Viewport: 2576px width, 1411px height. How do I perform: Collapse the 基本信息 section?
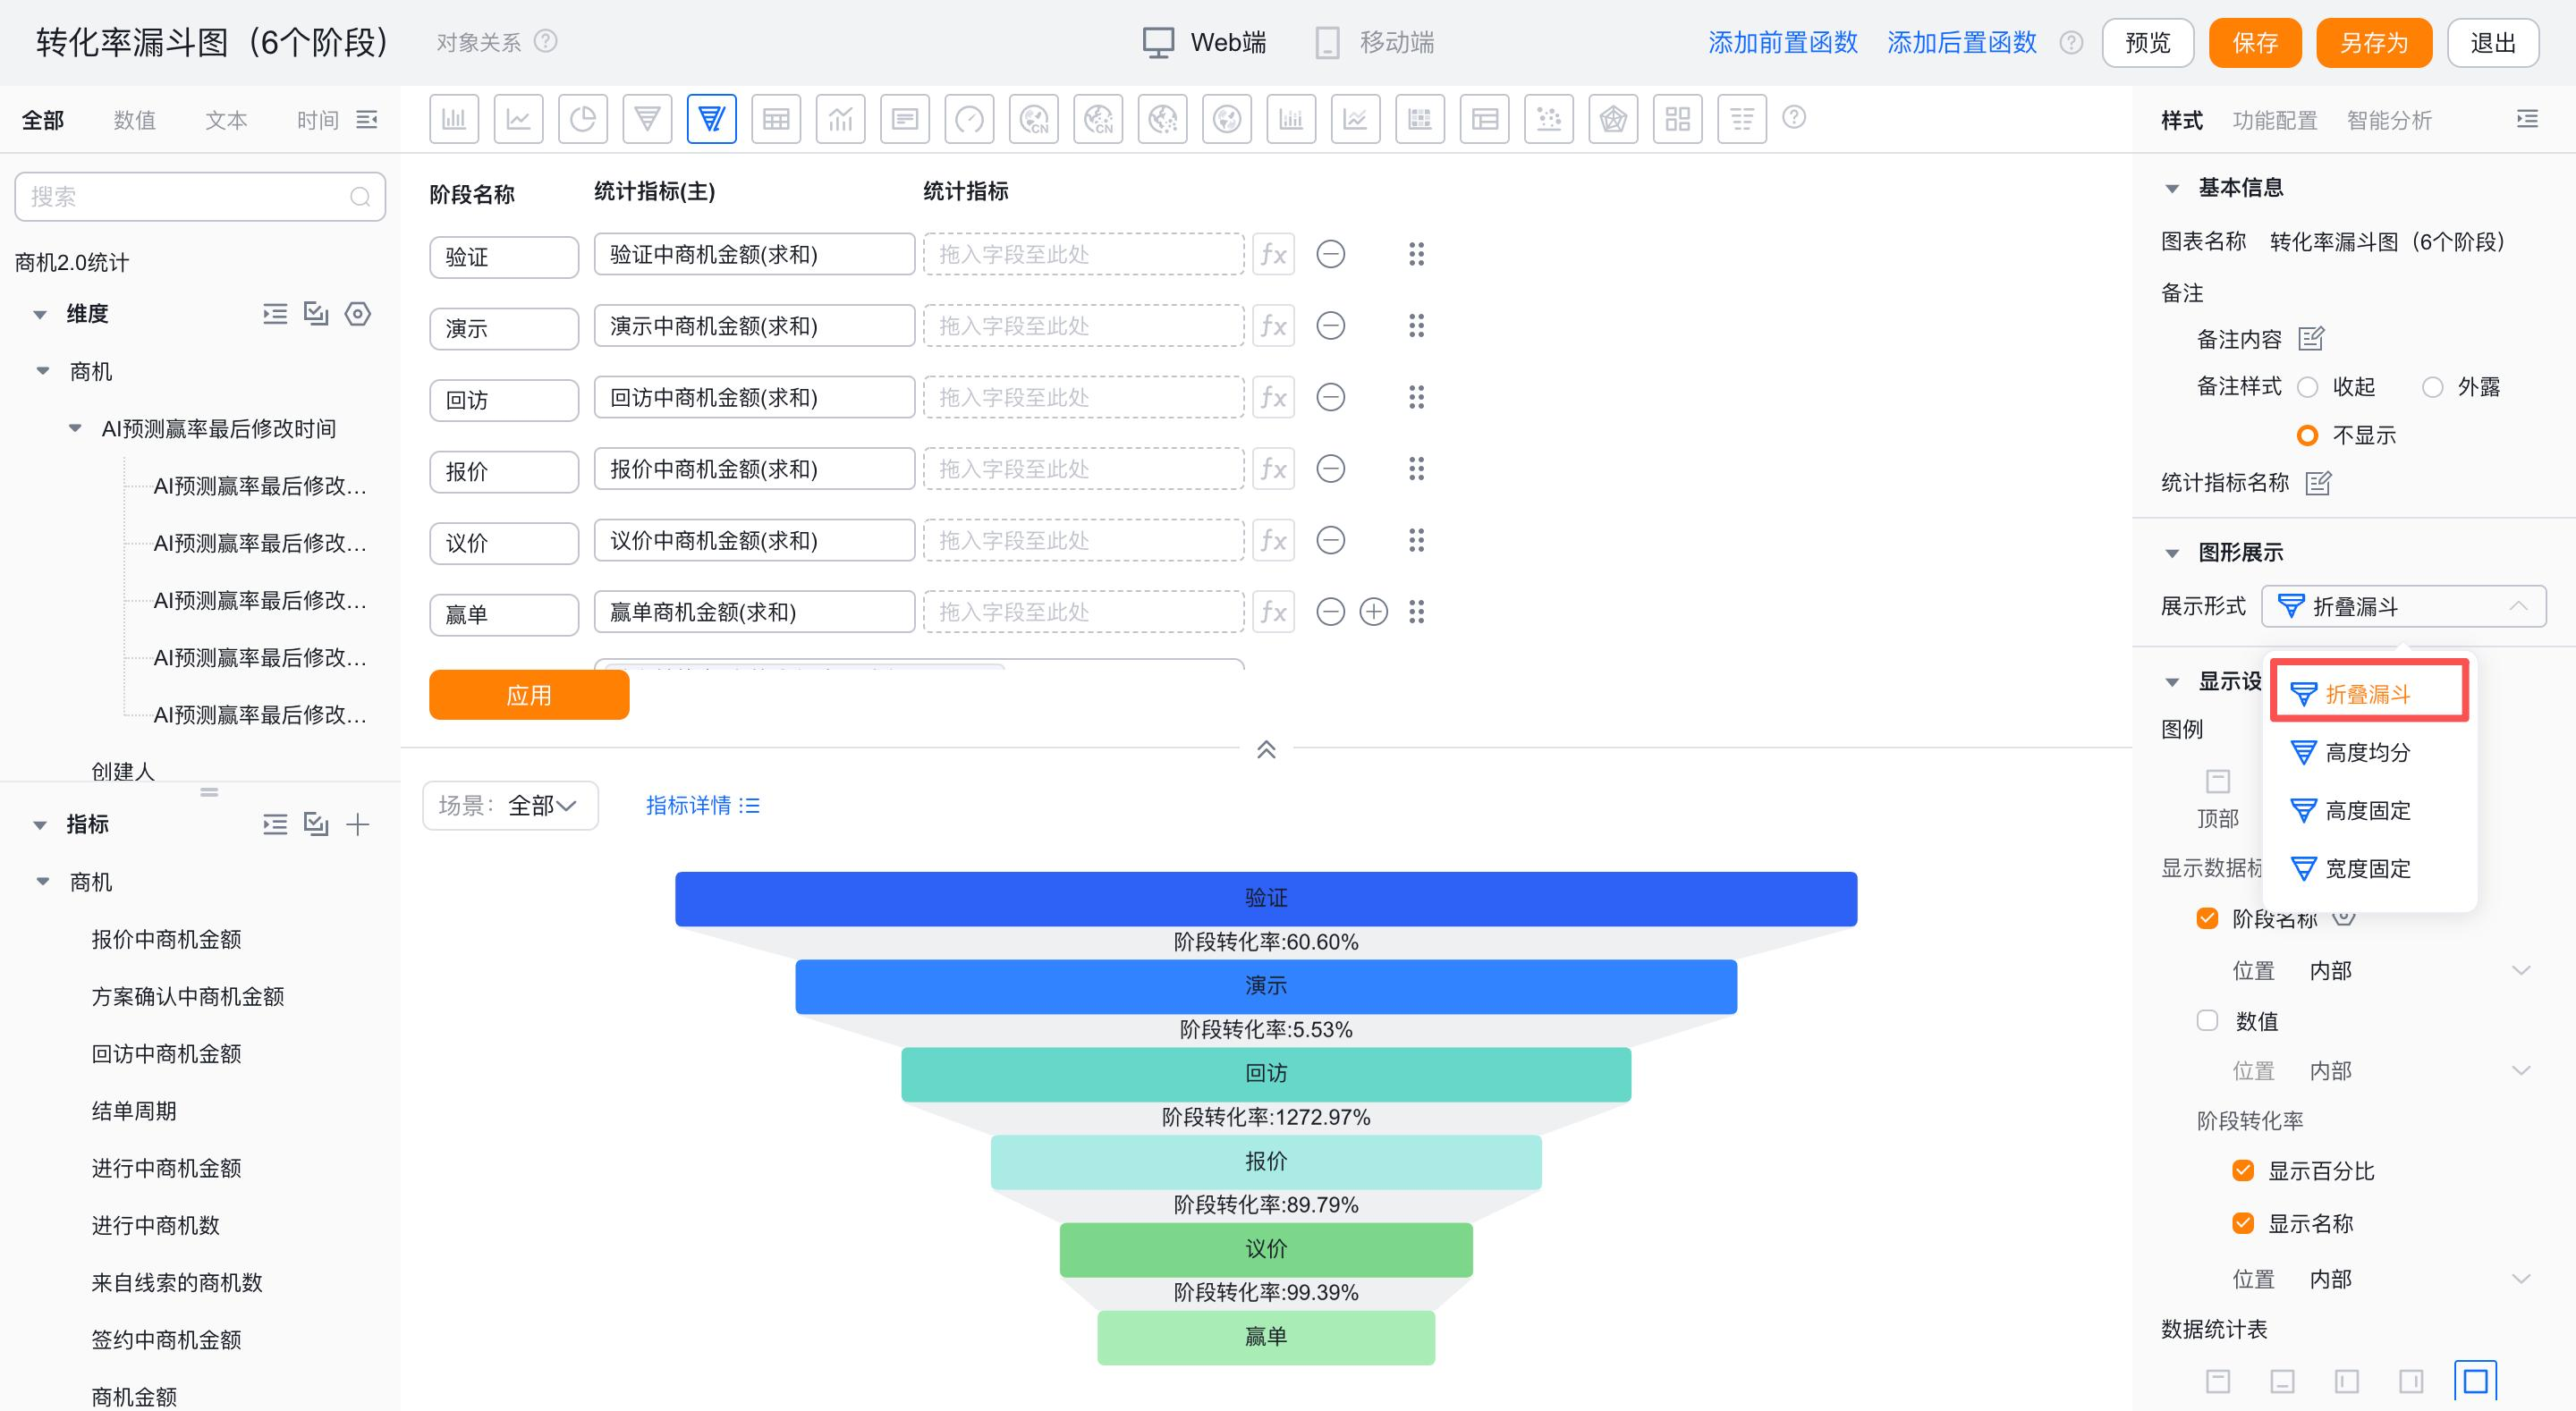point(2172,188)
